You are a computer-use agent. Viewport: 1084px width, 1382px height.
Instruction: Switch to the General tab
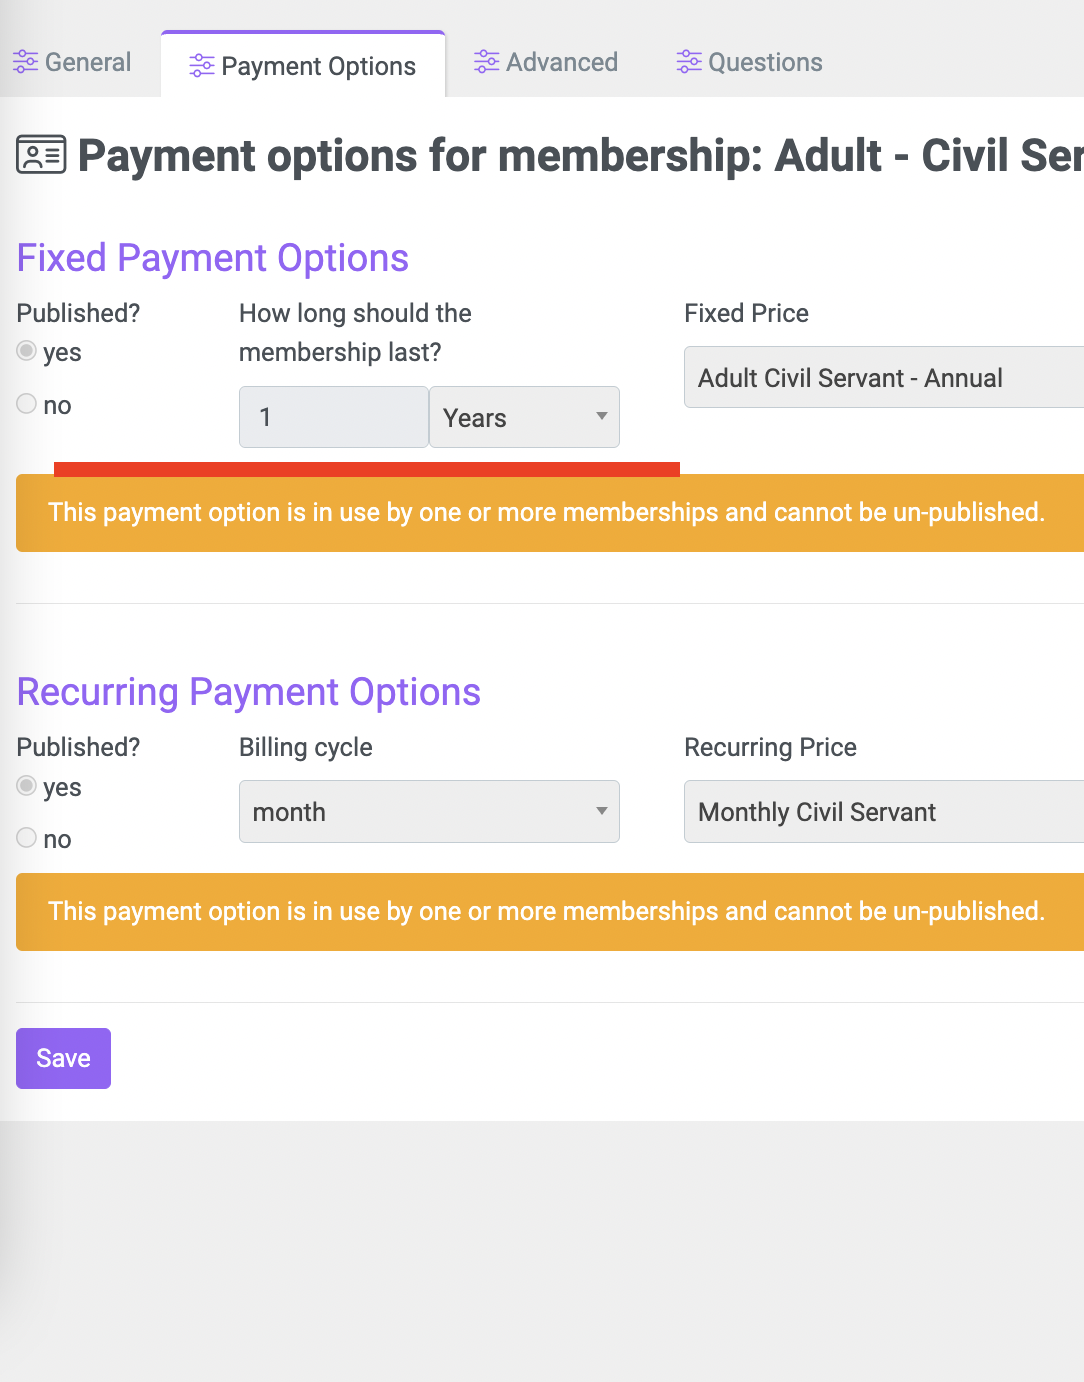[x=72, y=62]
